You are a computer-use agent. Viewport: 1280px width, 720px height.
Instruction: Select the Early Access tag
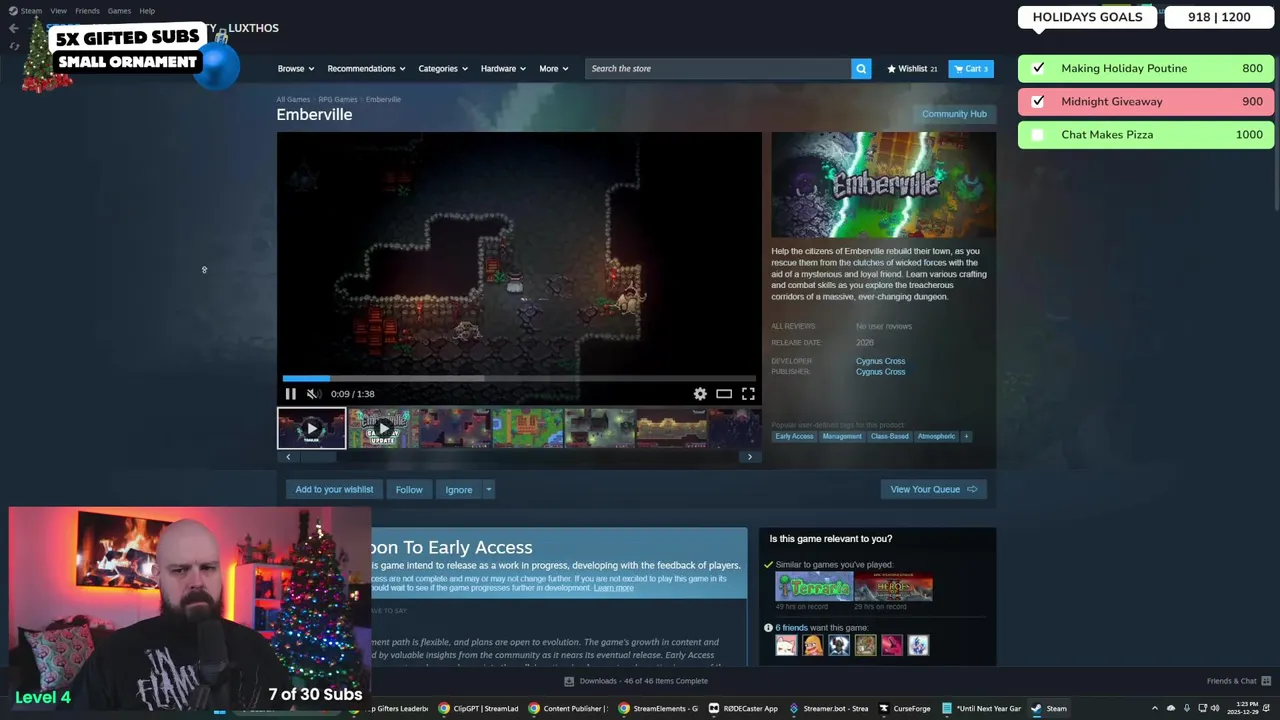pyautogui.click(x=794, y=436)
